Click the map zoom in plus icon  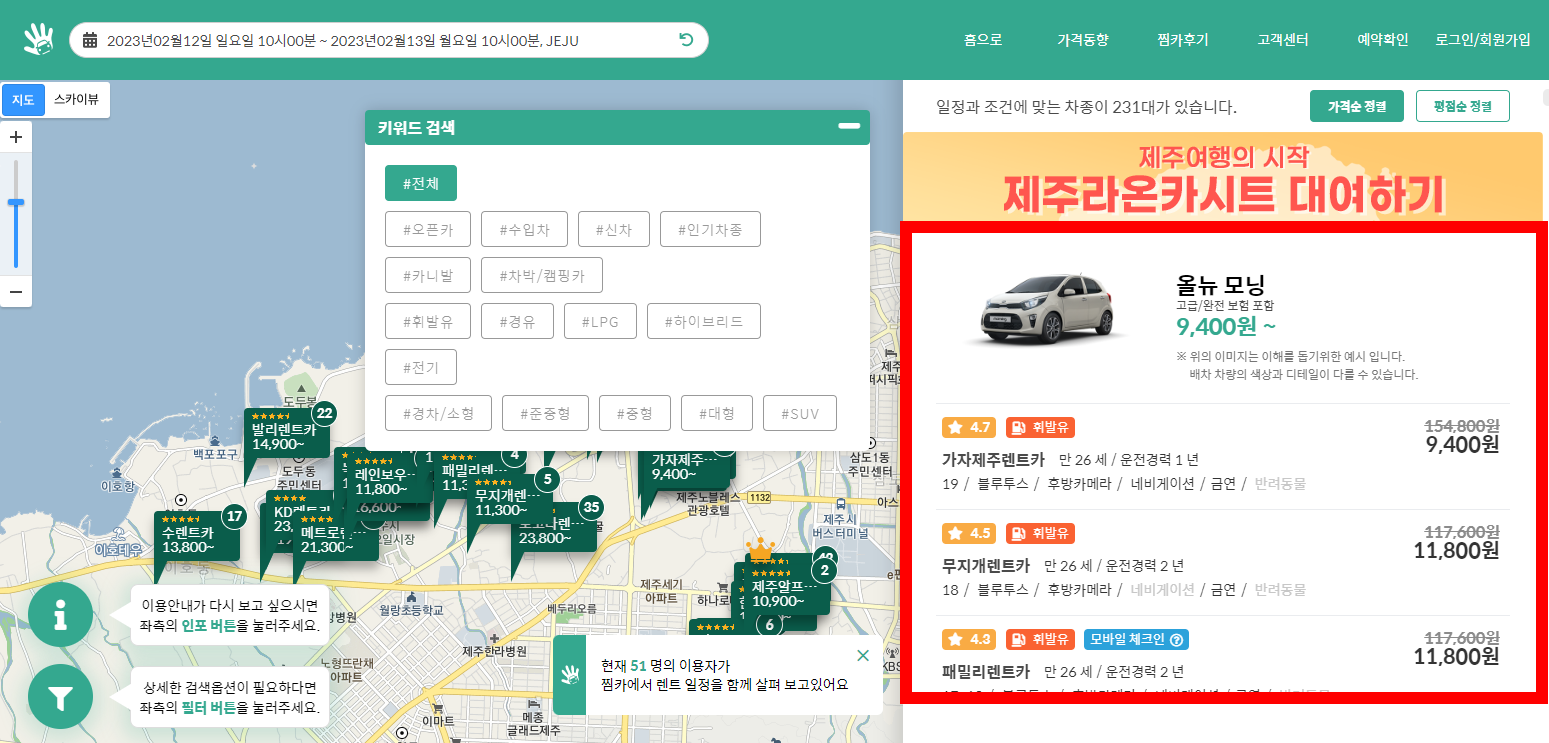click(x=15, y=136)
